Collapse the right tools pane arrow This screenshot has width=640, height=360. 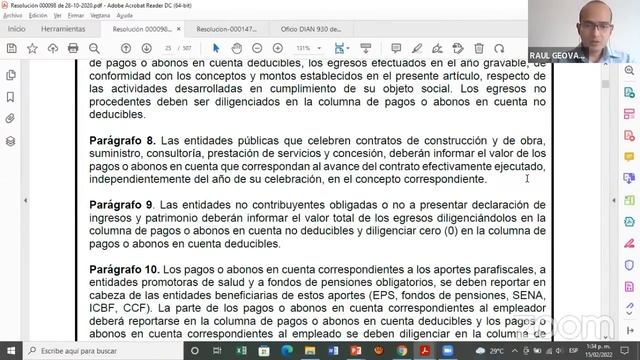[613, 200]
